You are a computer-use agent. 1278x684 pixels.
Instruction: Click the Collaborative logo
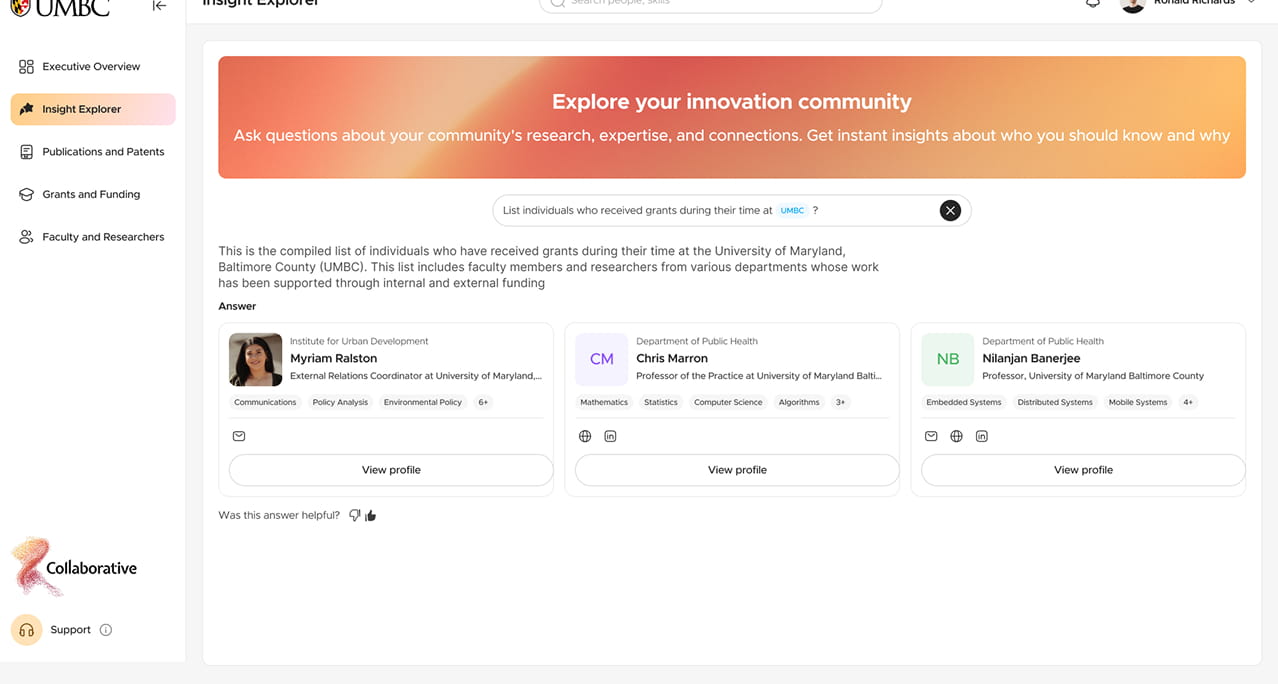click(74, 566)
